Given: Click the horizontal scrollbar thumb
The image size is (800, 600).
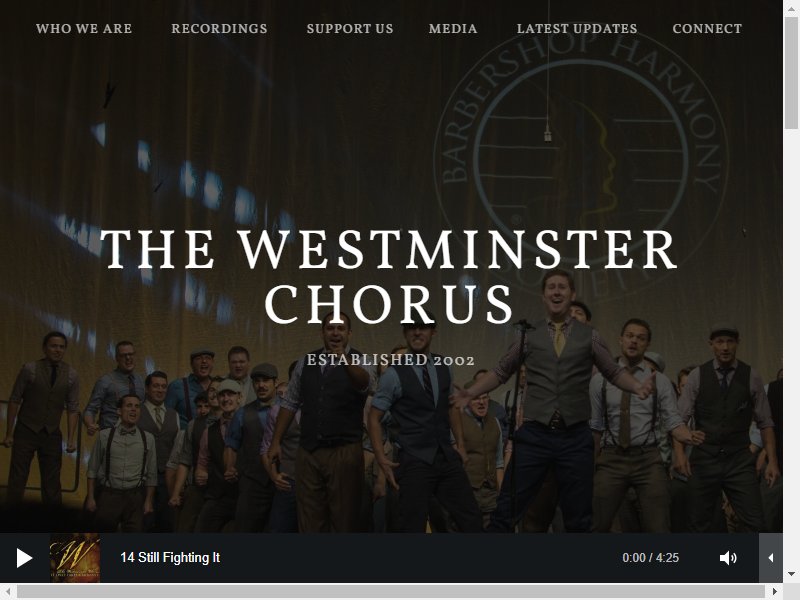Looking at the screenshot, I should coord(390,591).
